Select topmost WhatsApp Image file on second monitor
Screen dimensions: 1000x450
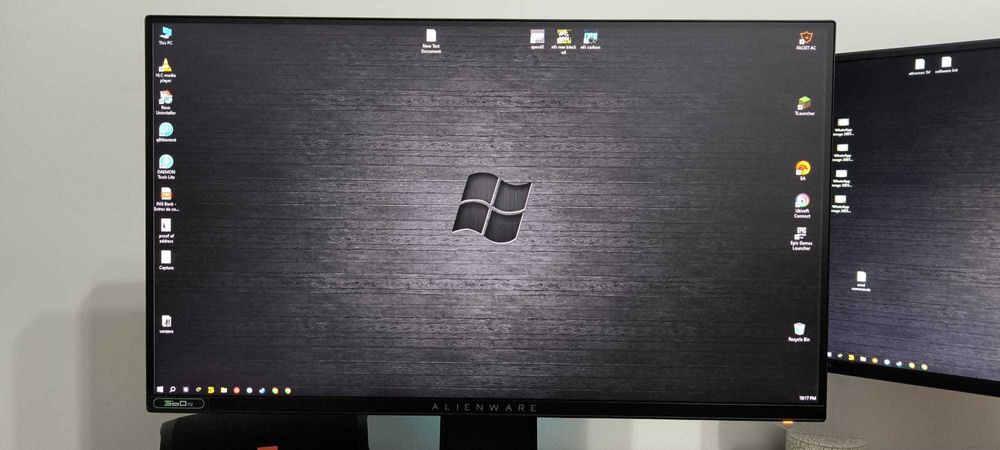click(x=842, y=127)
